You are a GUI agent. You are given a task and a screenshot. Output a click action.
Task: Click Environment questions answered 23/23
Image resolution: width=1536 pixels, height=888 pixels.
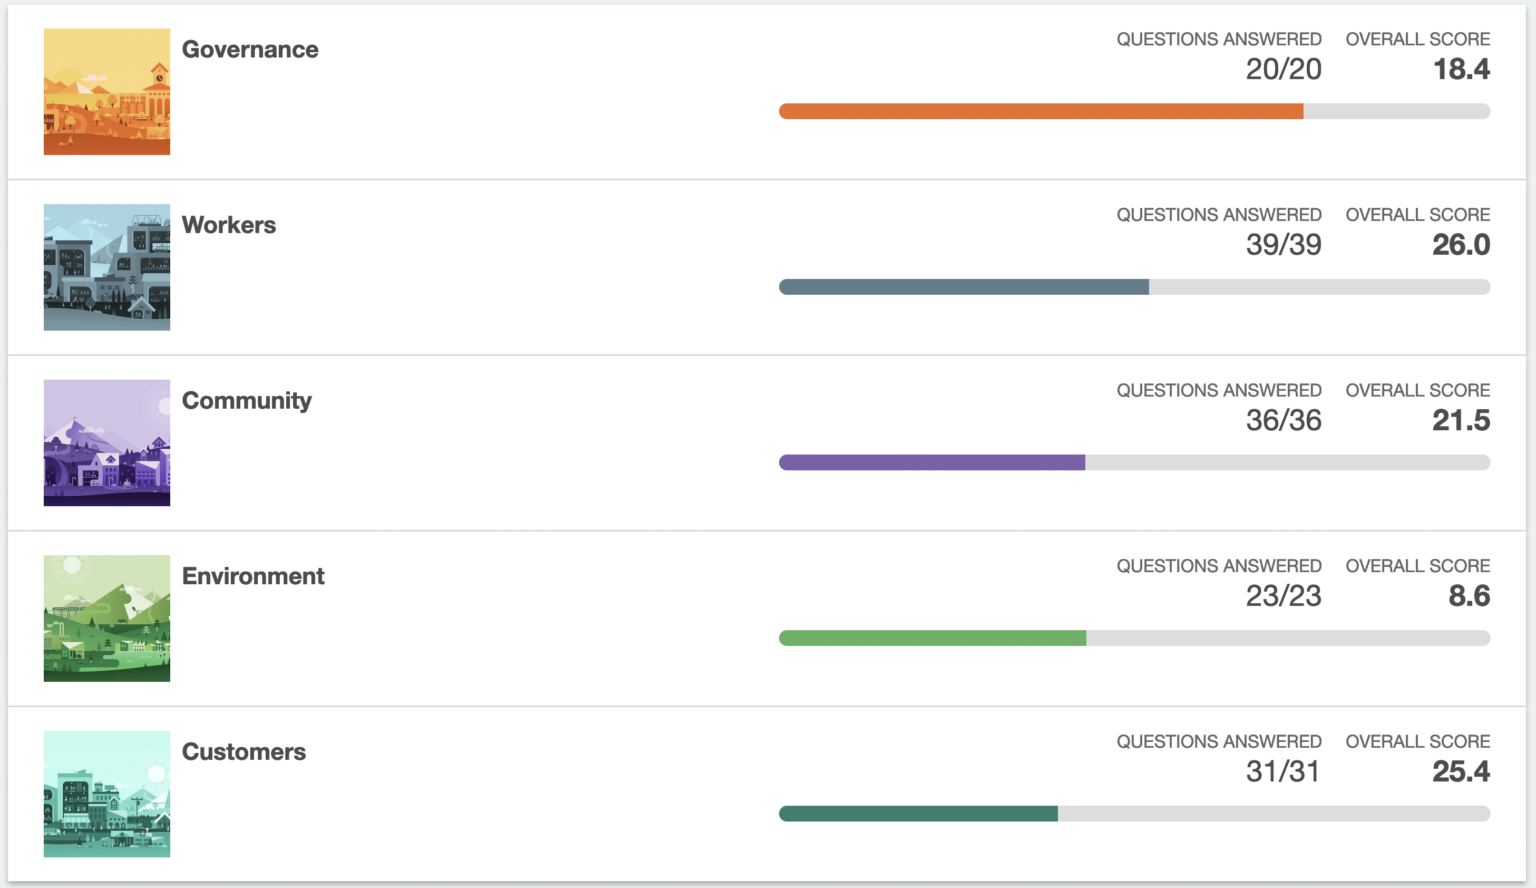click(1283, 596)
